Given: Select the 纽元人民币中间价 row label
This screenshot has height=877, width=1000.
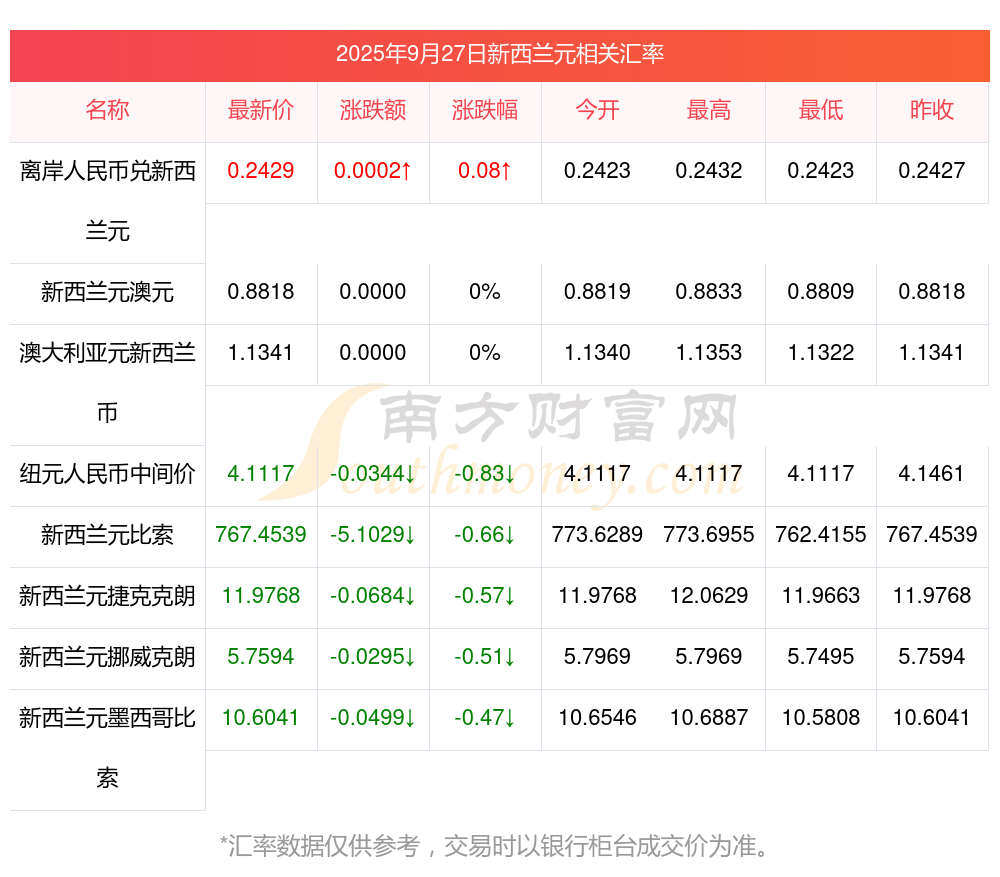Looking at the screenshot, I should [x=107, y=474].
